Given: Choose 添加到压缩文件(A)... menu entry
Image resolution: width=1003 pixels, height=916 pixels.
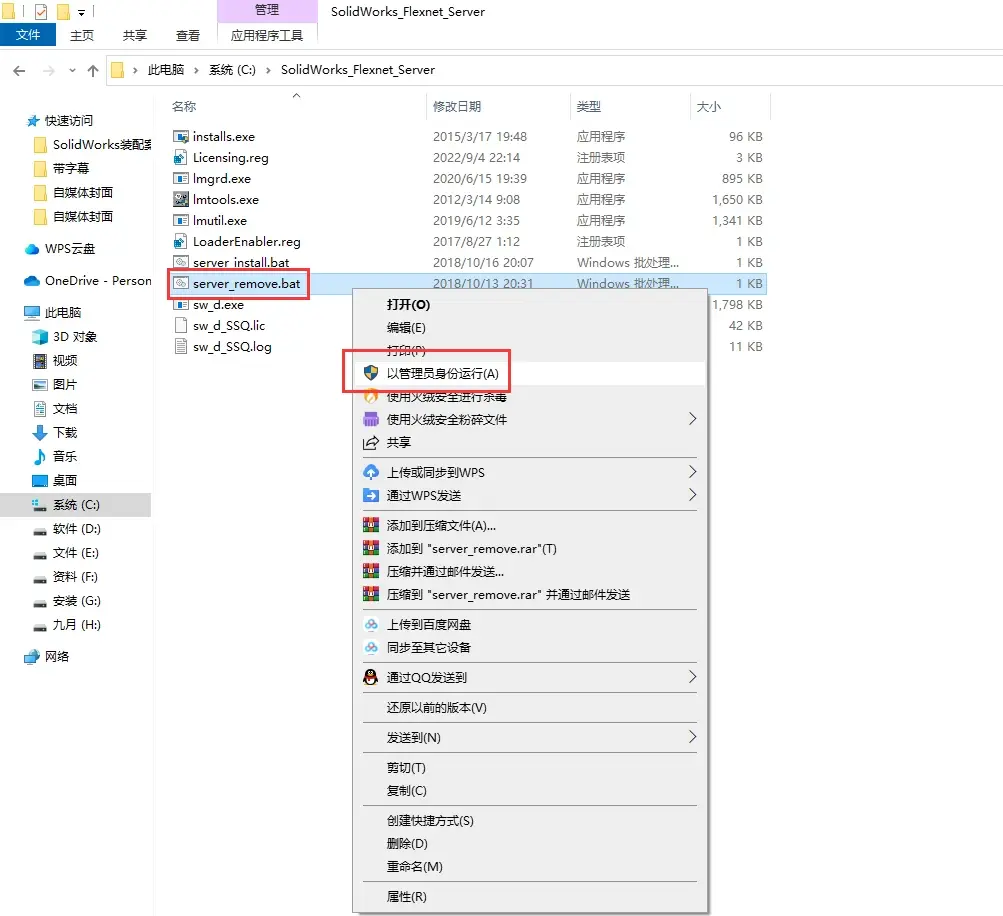Looking at the screenshot, I should [x=441, y=526].
